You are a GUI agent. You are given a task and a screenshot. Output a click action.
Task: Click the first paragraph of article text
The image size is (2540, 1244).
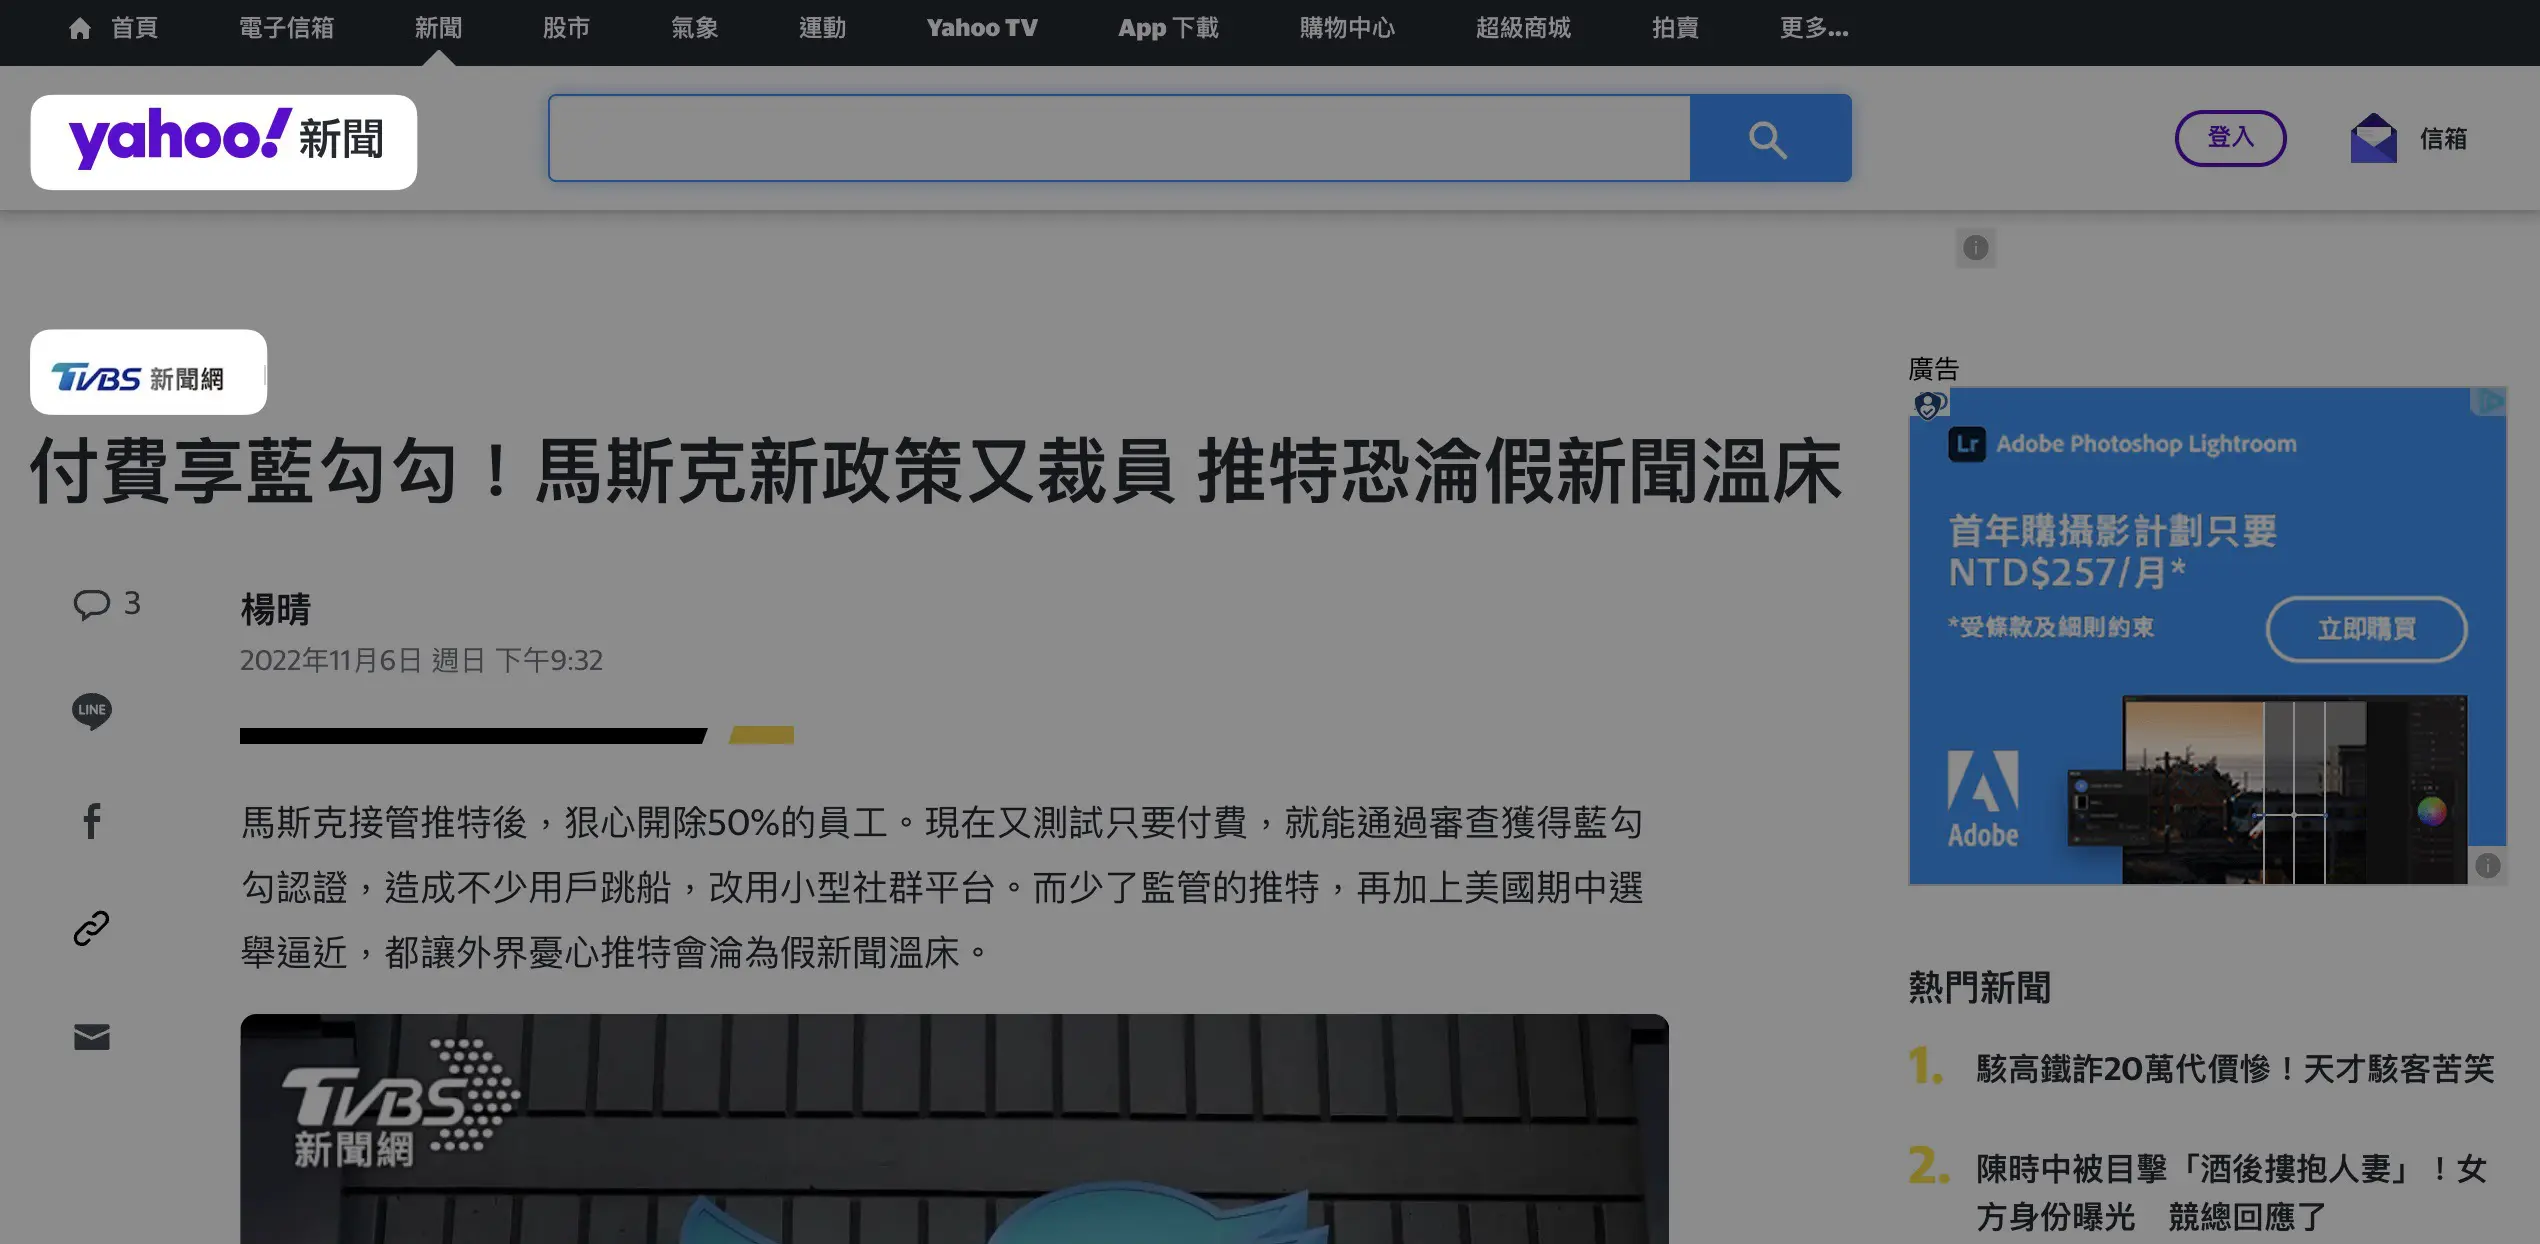coord(942,887)
